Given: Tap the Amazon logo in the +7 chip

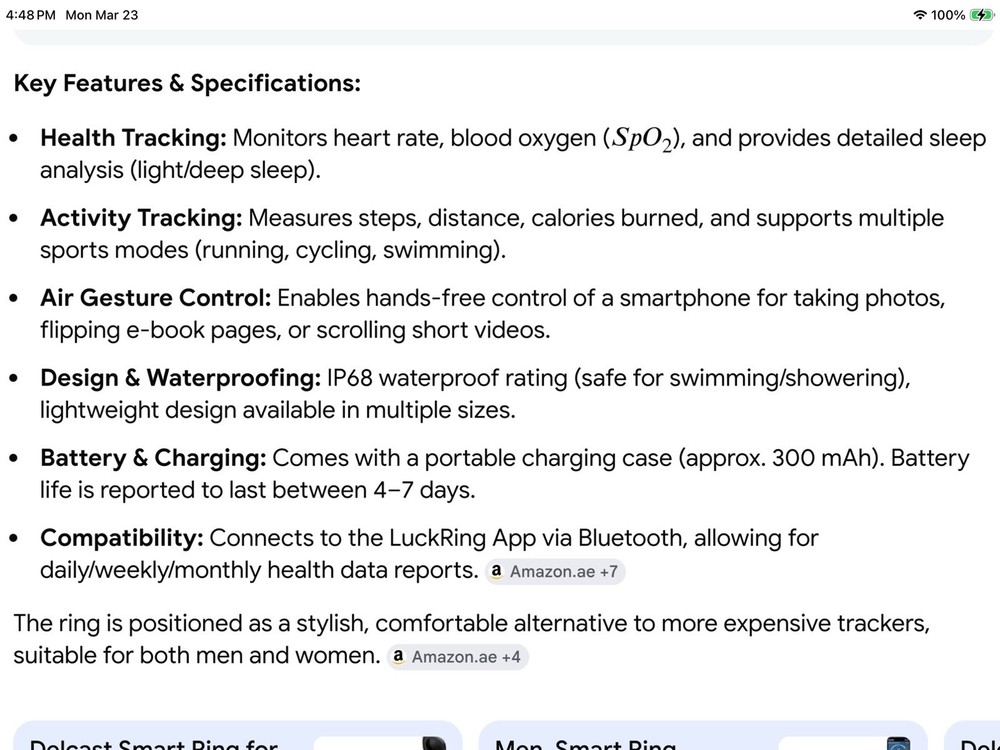Looking at the screenshot, I should tap(496, 572).
